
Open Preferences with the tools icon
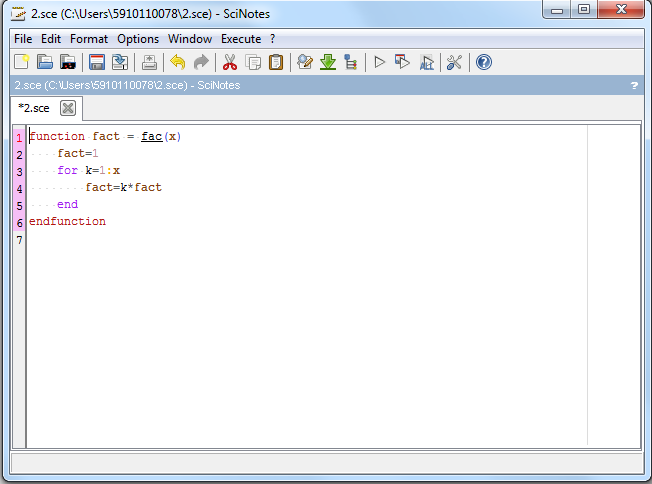point(454,62)
